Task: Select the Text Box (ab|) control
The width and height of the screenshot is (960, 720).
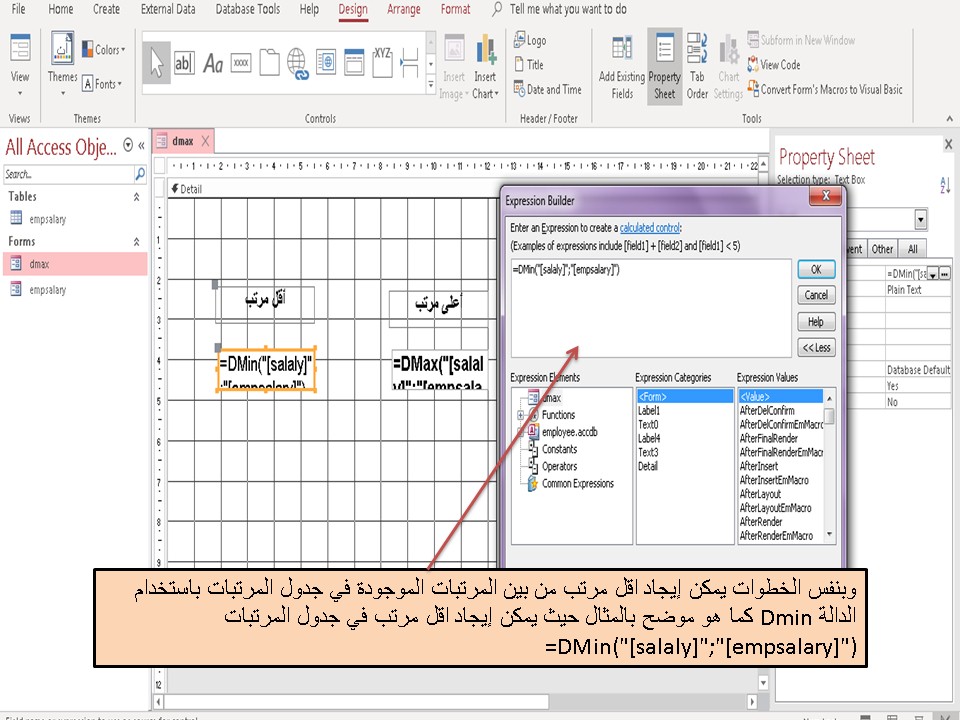Action: [x=185, y=62]
